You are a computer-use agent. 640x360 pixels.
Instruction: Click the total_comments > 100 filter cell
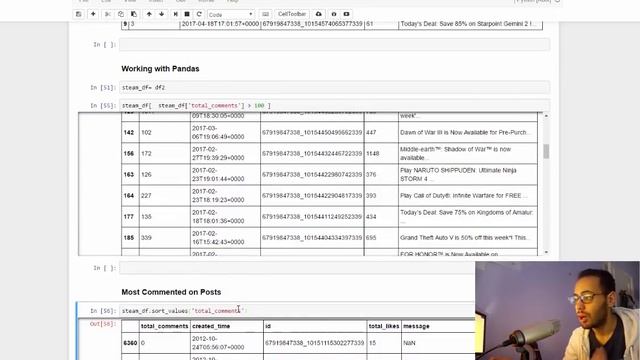click(334, 105)
